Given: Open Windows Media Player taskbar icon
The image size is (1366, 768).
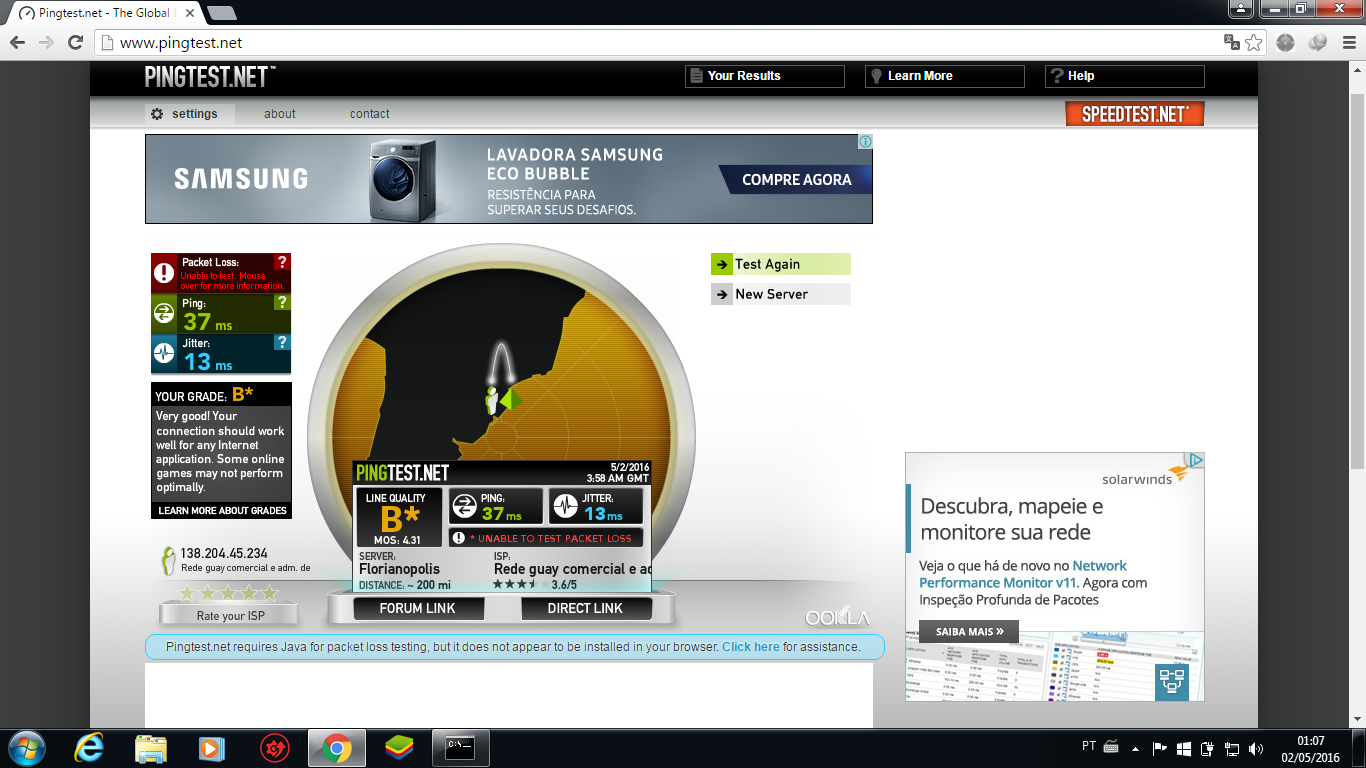Looking at the screenshot, I should point(210,748).
